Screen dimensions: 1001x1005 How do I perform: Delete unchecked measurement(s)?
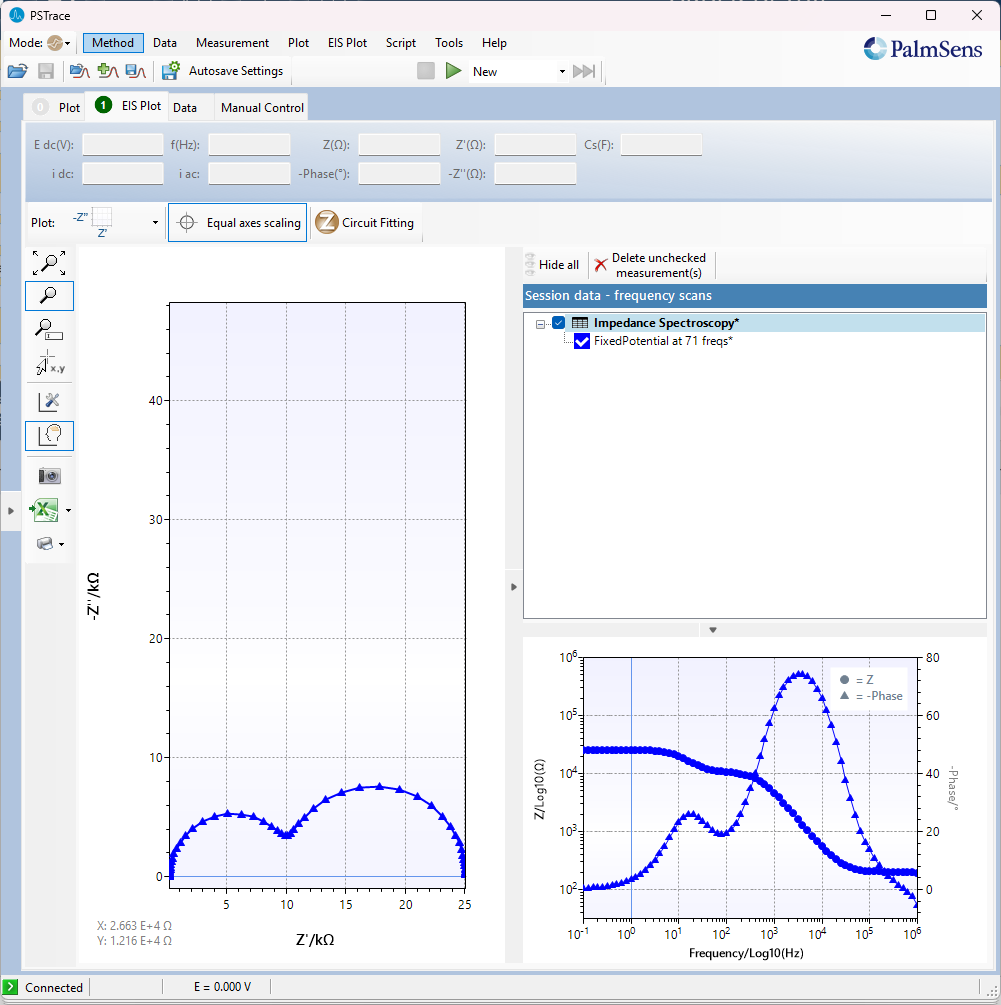650,265
